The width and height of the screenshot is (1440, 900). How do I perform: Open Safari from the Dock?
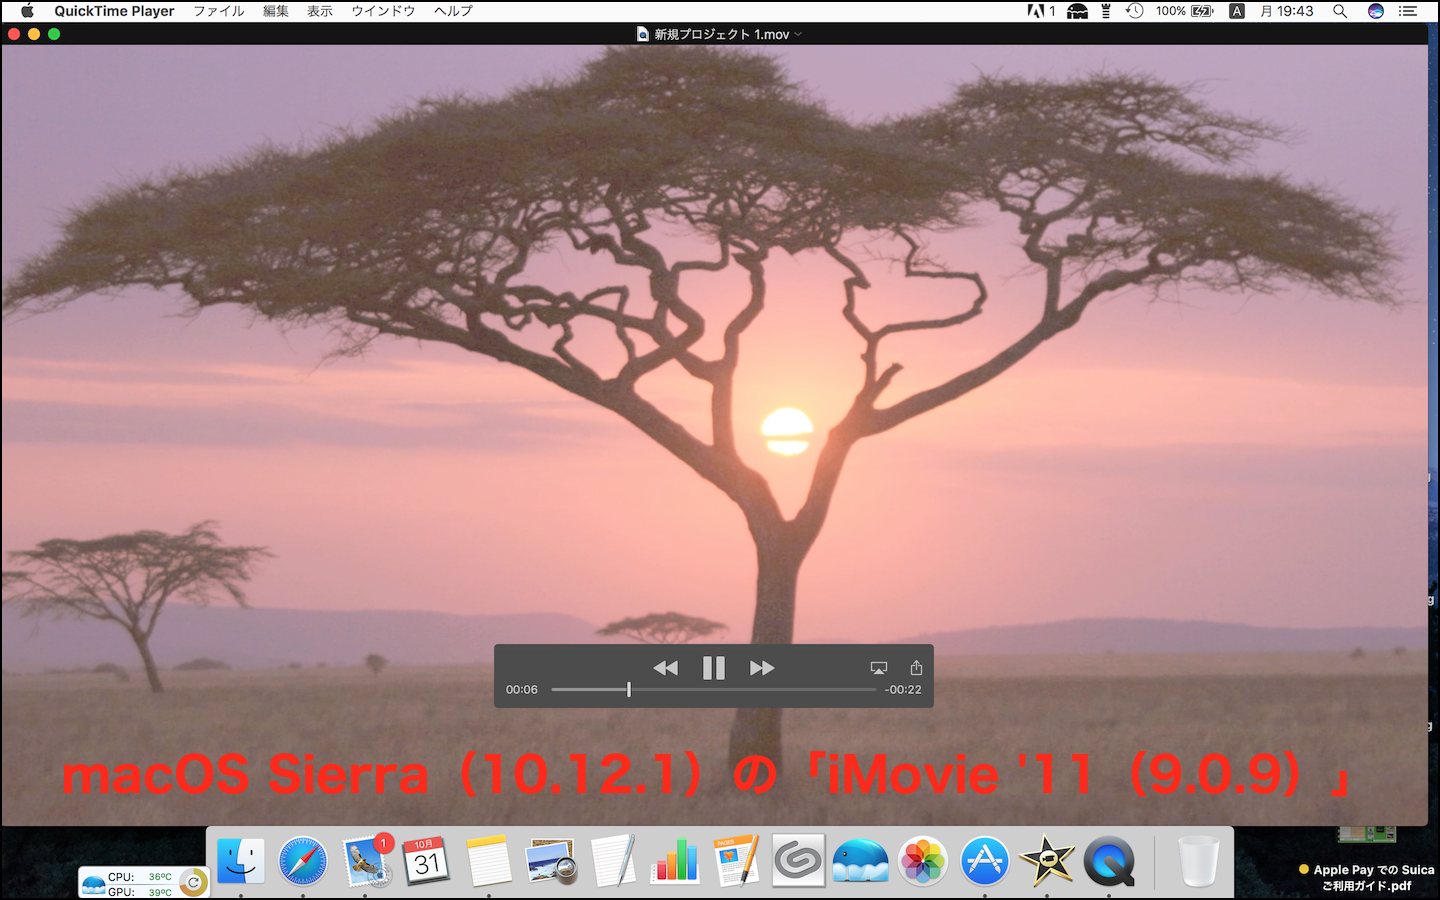pyautogui.click(x=303, y=860)
